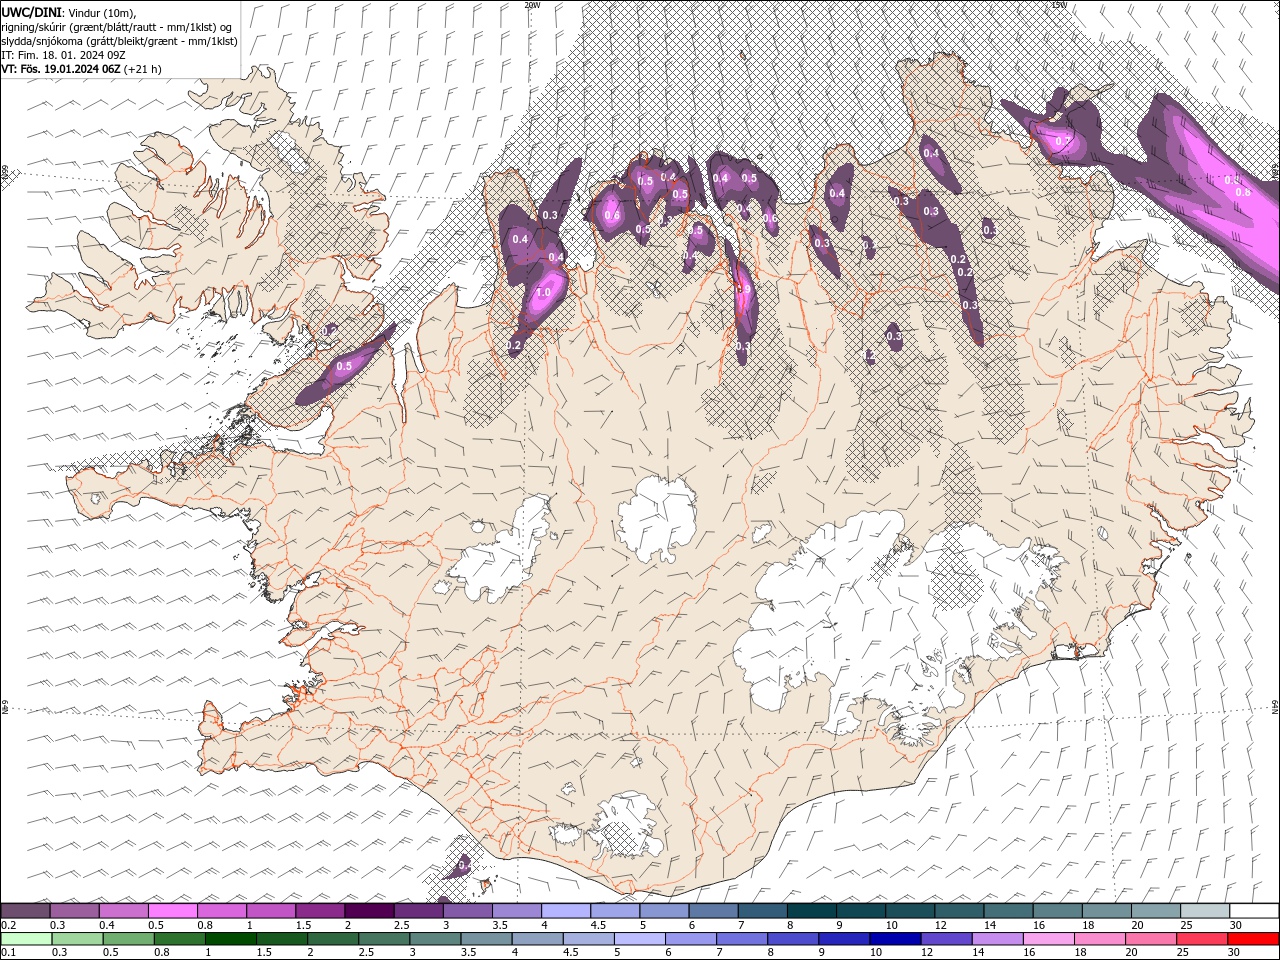Click the '30' label of the upper legend scale
Screen dimensions: 1280x960
click(1236, 925)
